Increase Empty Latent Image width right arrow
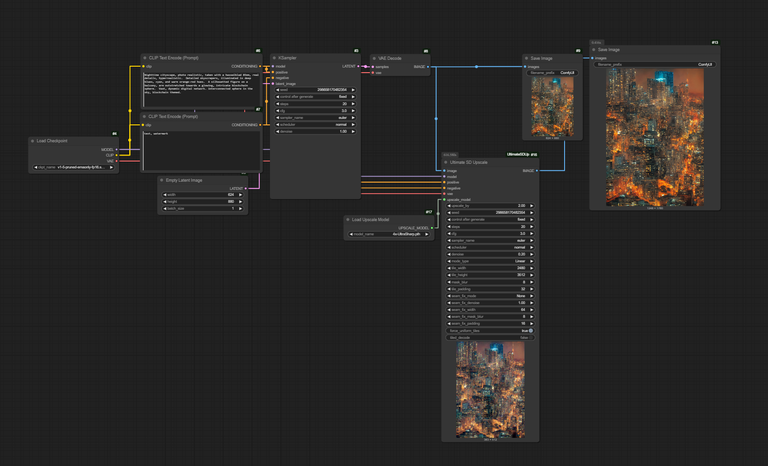768x466 pixels. tap(240, 195)
